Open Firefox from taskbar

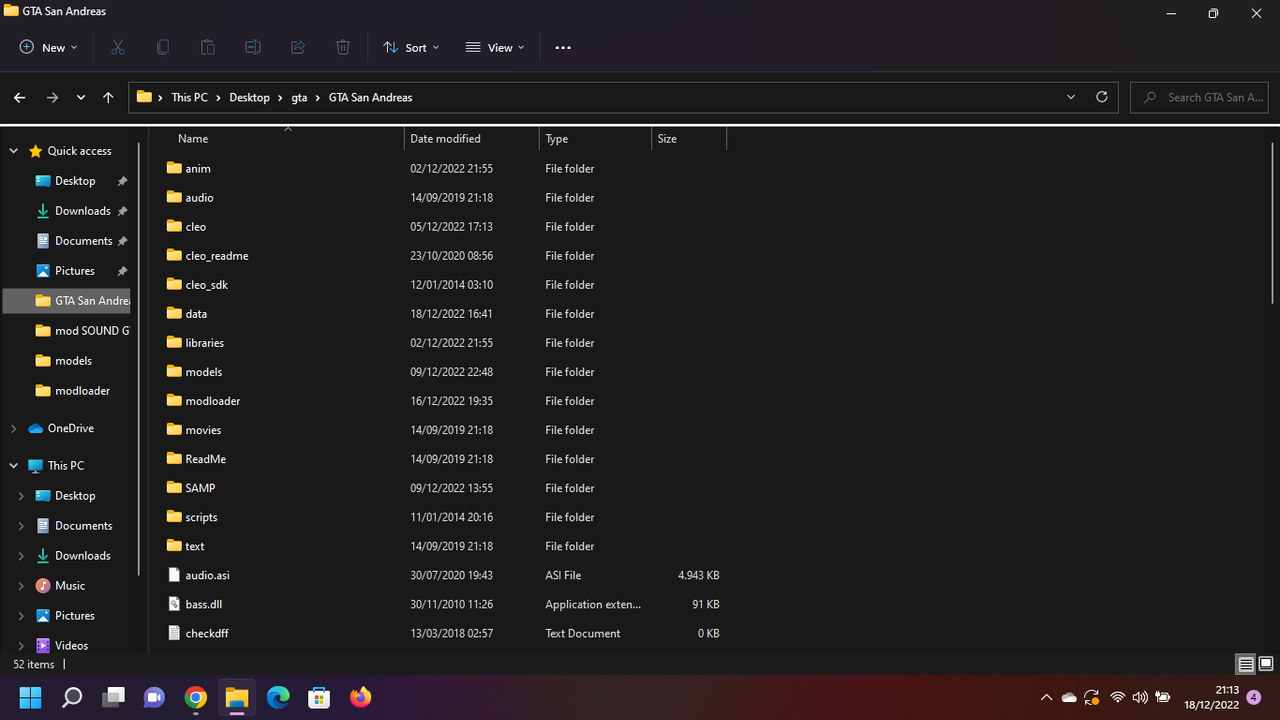pyautogui.click(x=360, y=697)
